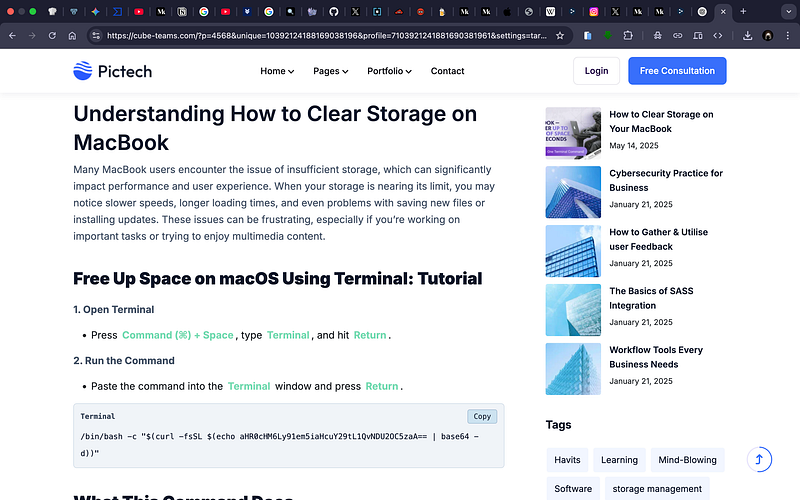
Task: Go to the browser home icon
Action: click(73, 35)
